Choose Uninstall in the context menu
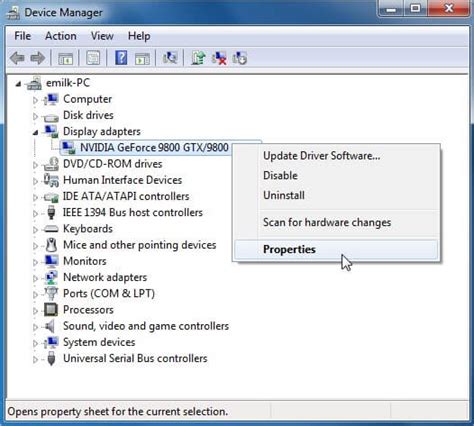 coord(284,195)
